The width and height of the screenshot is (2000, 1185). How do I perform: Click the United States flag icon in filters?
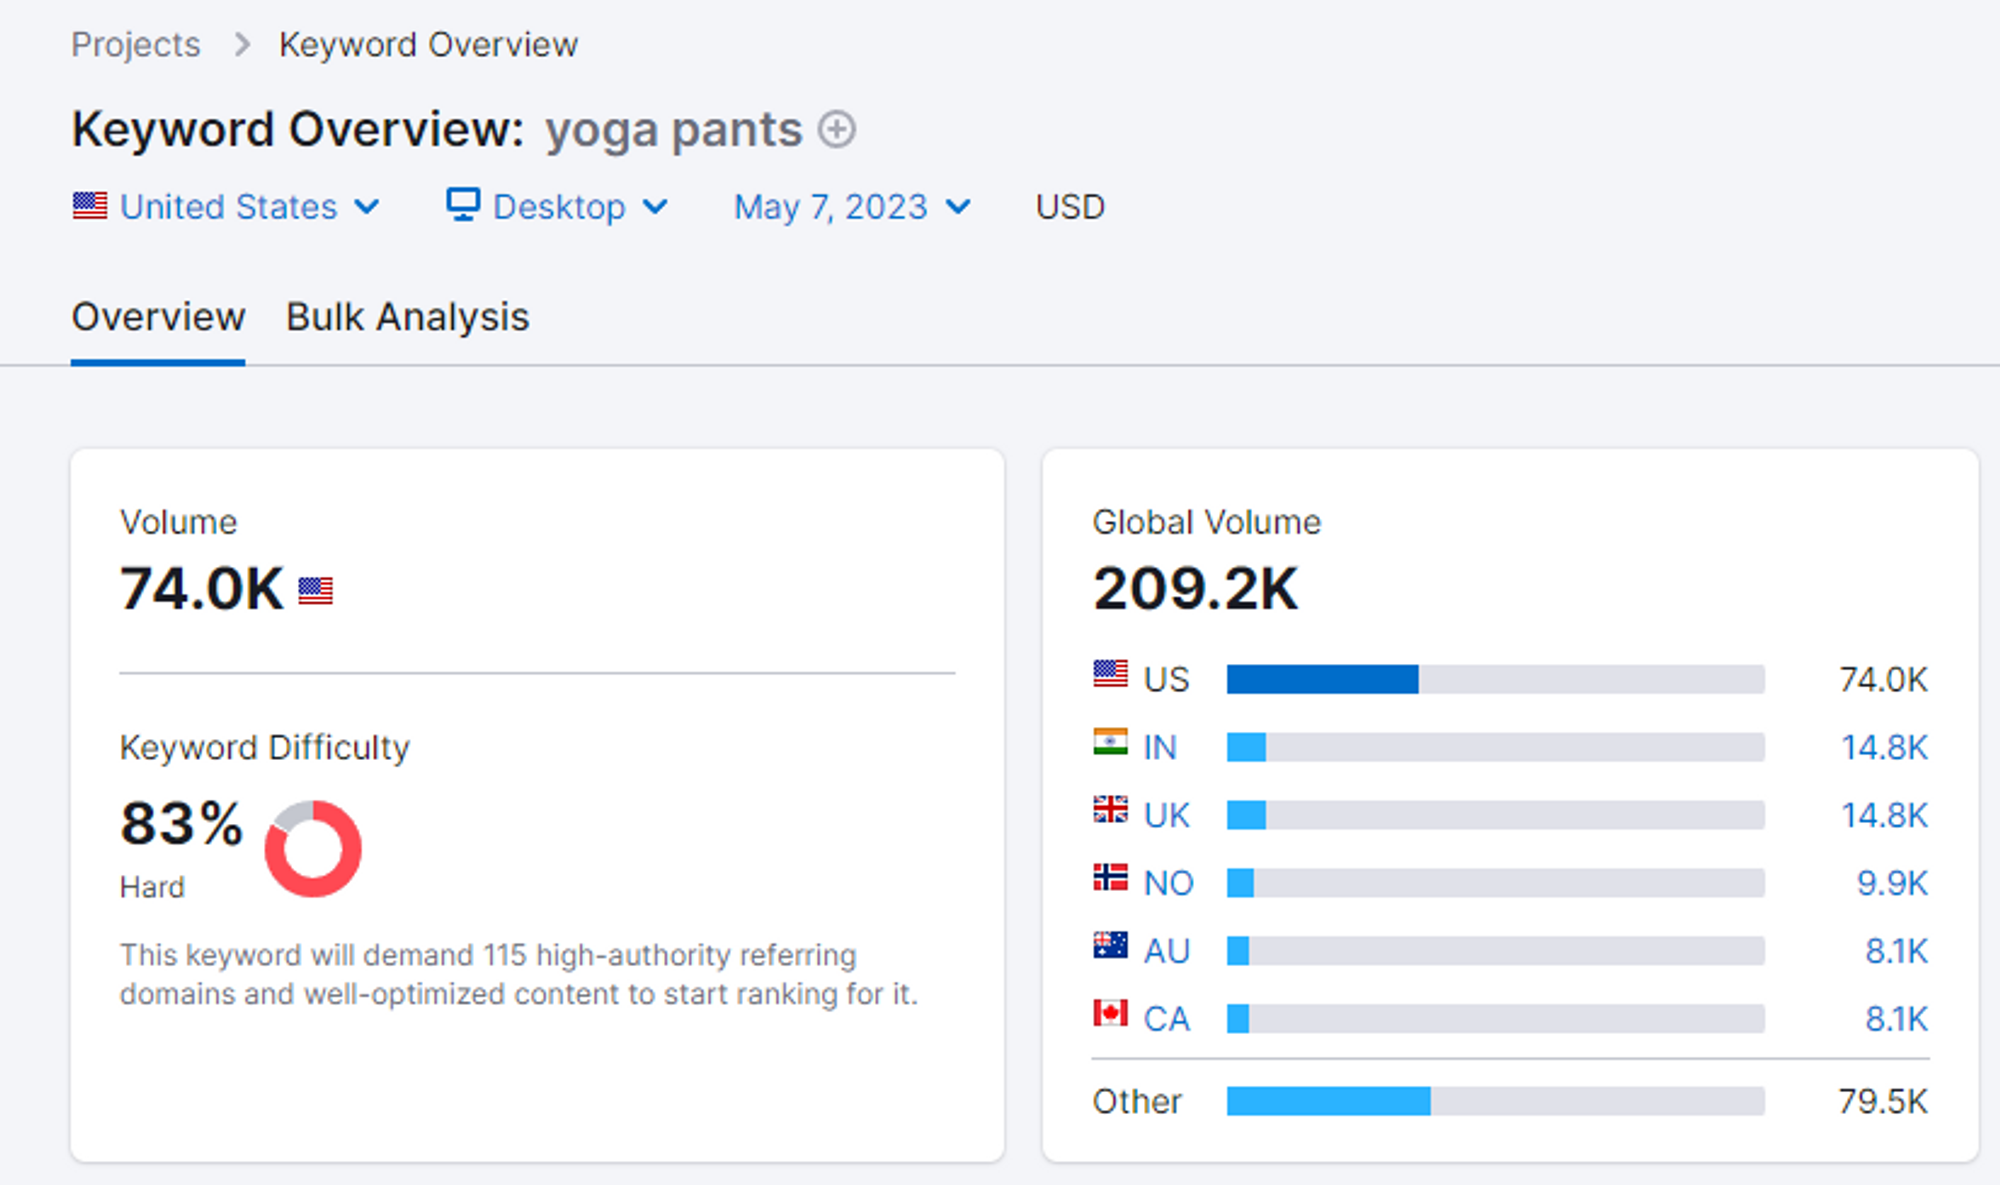[x=90, y=206]
